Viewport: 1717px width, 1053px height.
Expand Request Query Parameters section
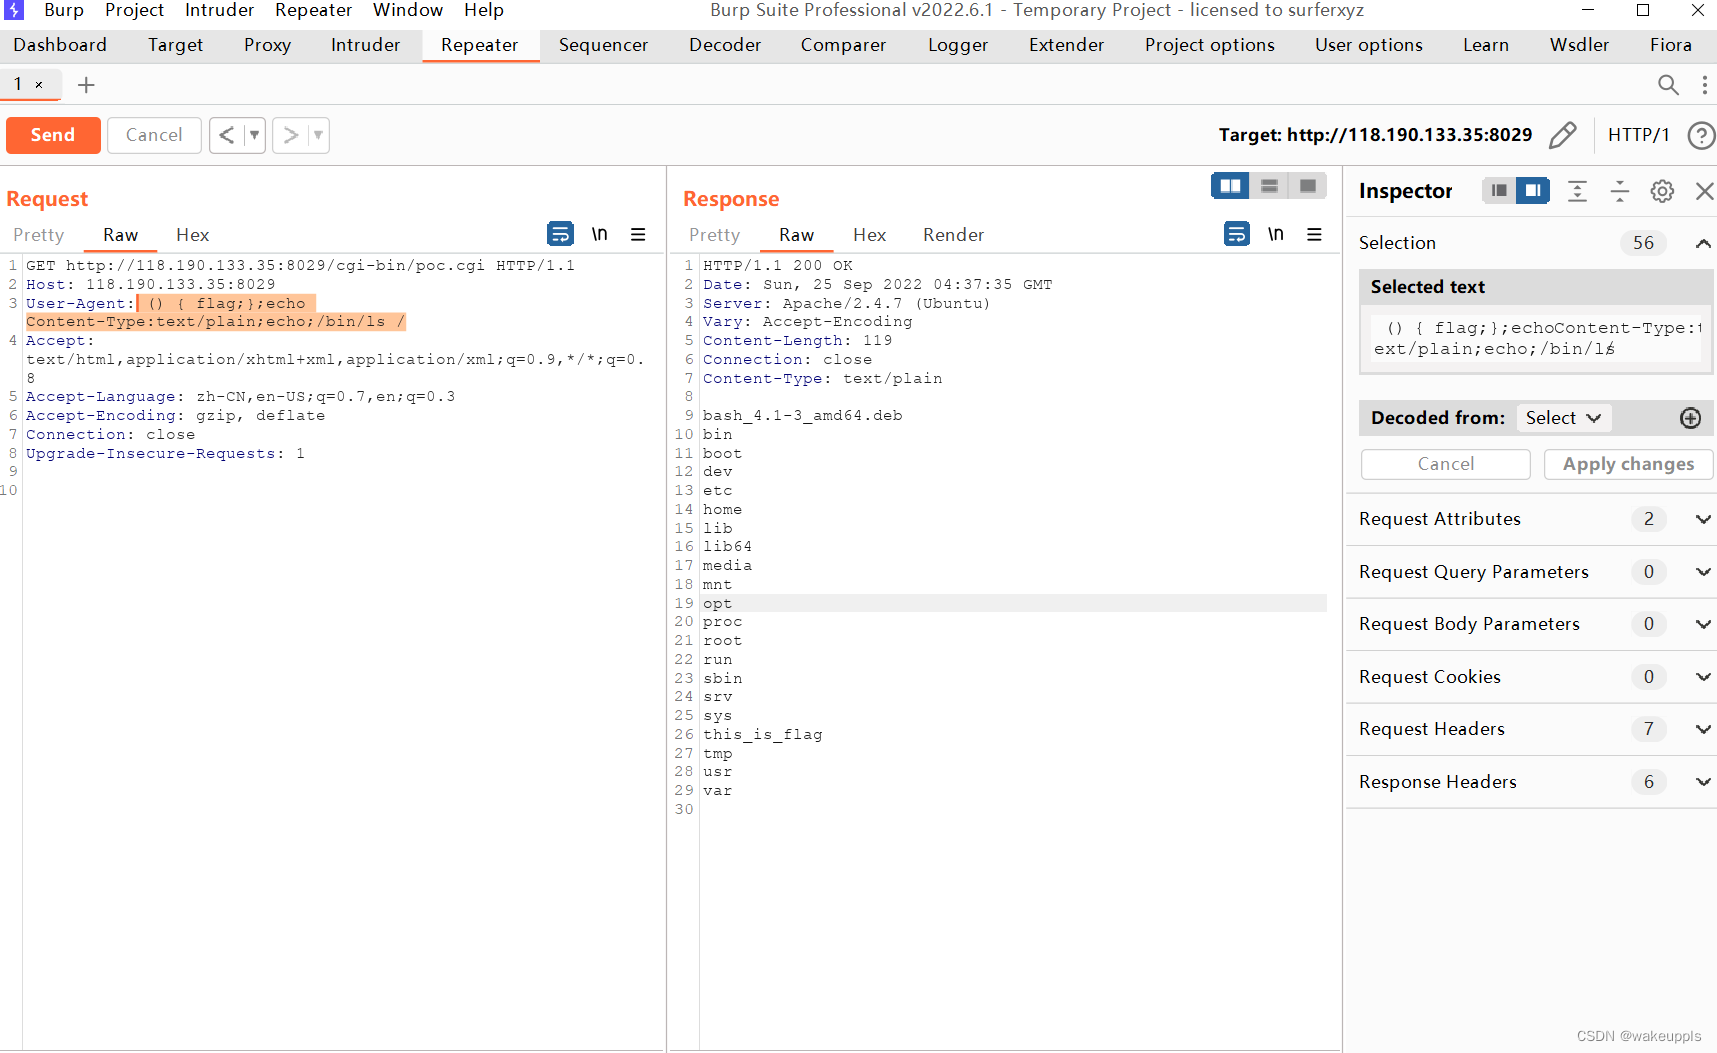coord(1703,572)
